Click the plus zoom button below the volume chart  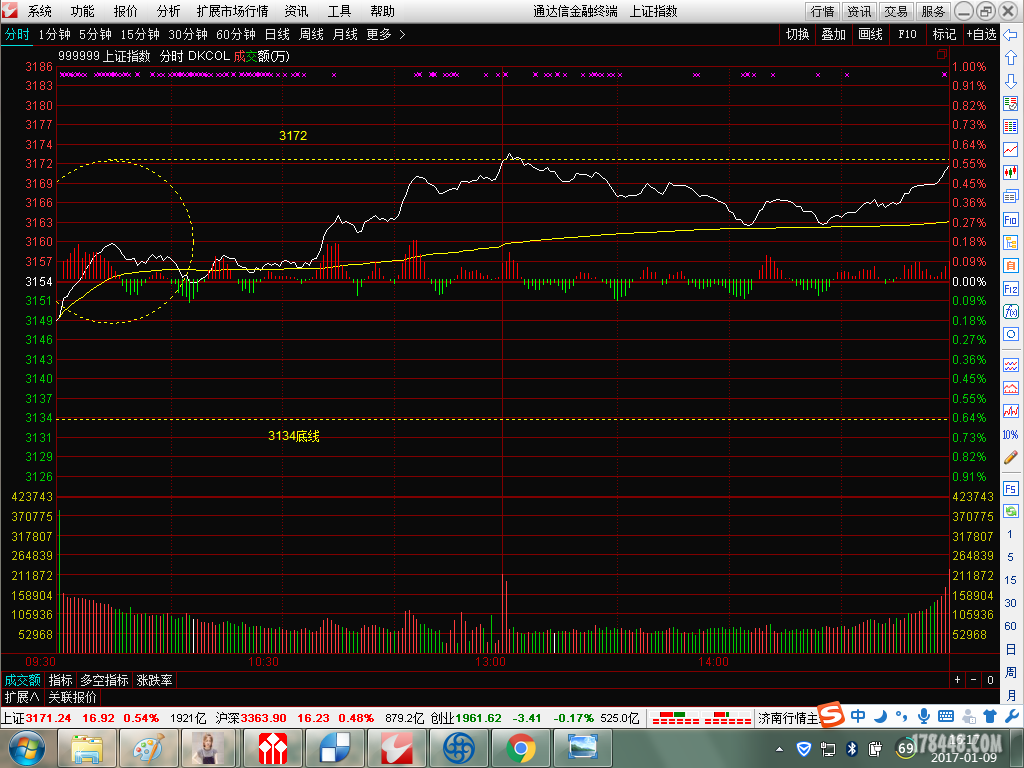coord(957,680)
